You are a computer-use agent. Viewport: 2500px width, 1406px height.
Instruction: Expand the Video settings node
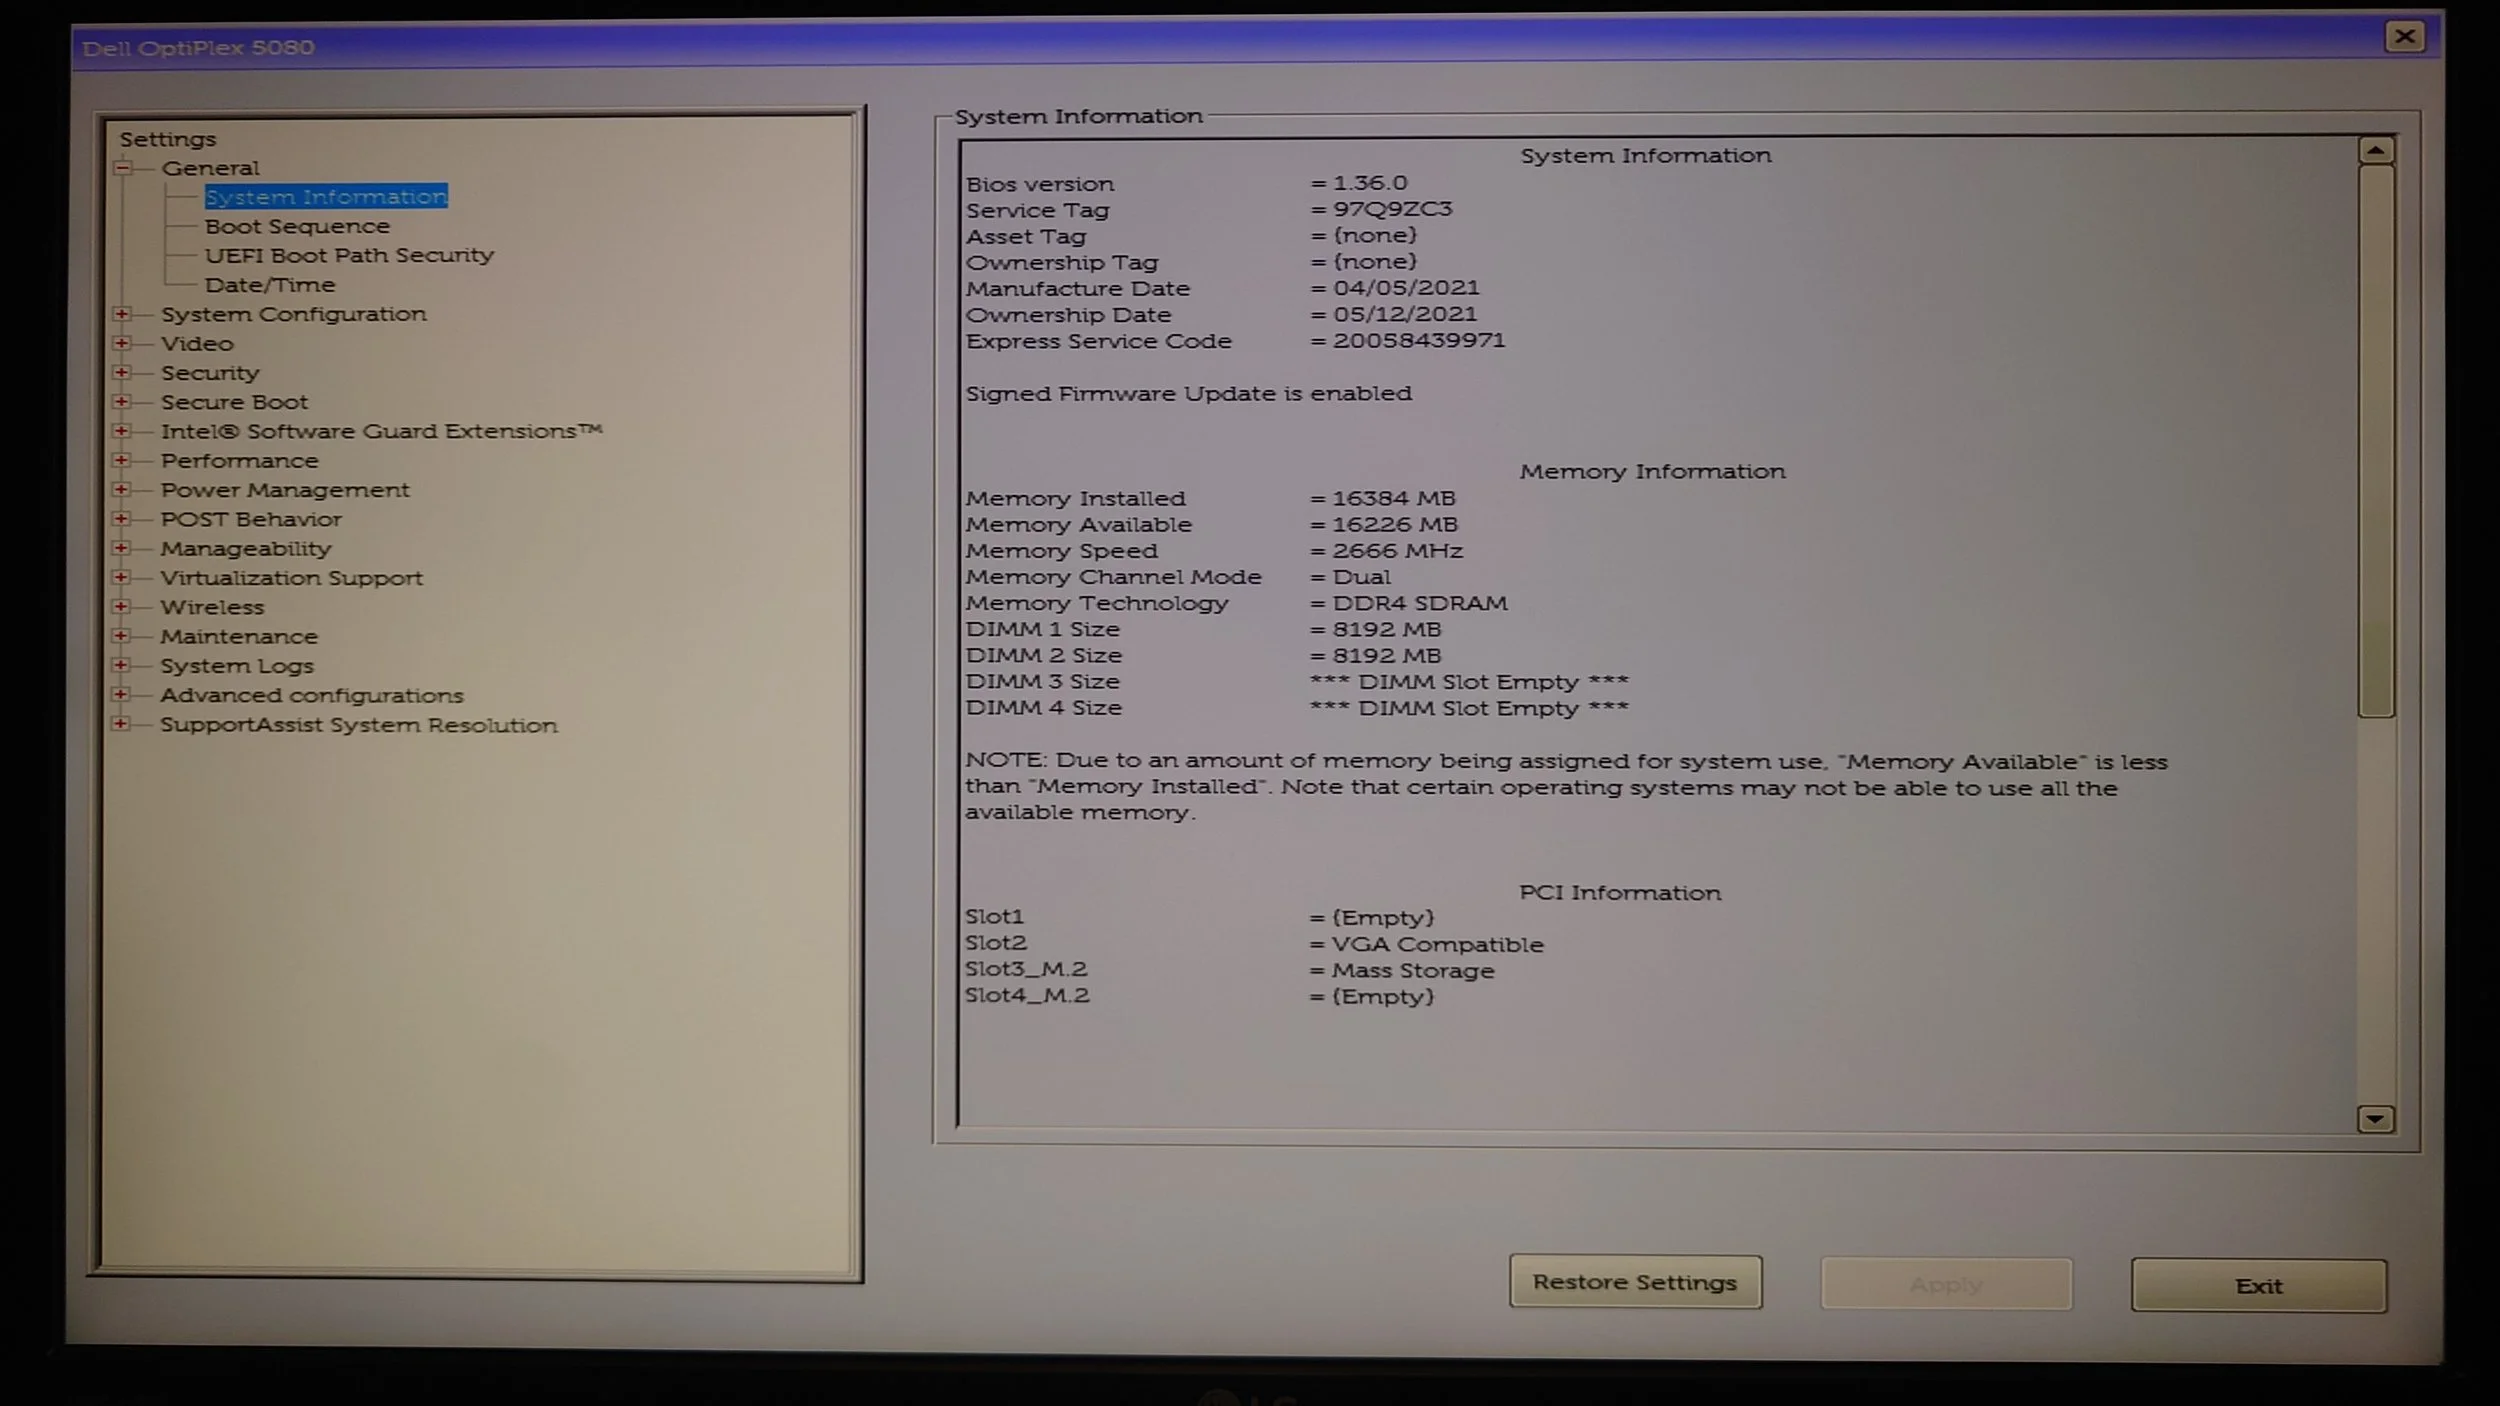click(x=122, y=343)
